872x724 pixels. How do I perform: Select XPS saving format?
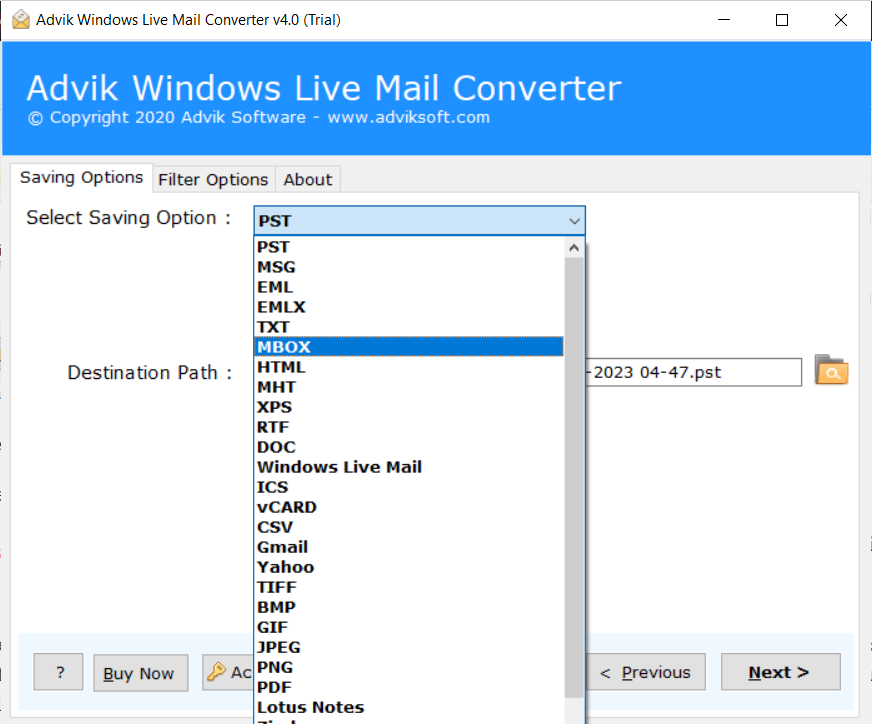(x=409, y=407)
